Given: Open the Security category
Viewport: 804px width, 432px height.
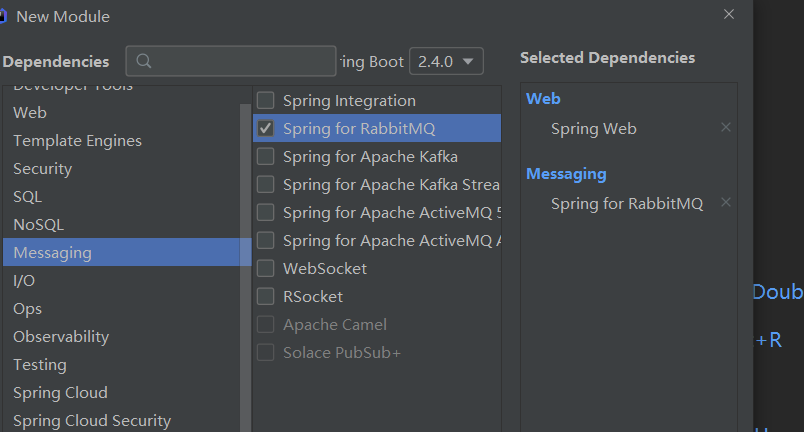Looking at the screenshot, I should pyautogui.click(x=44, y=168).
